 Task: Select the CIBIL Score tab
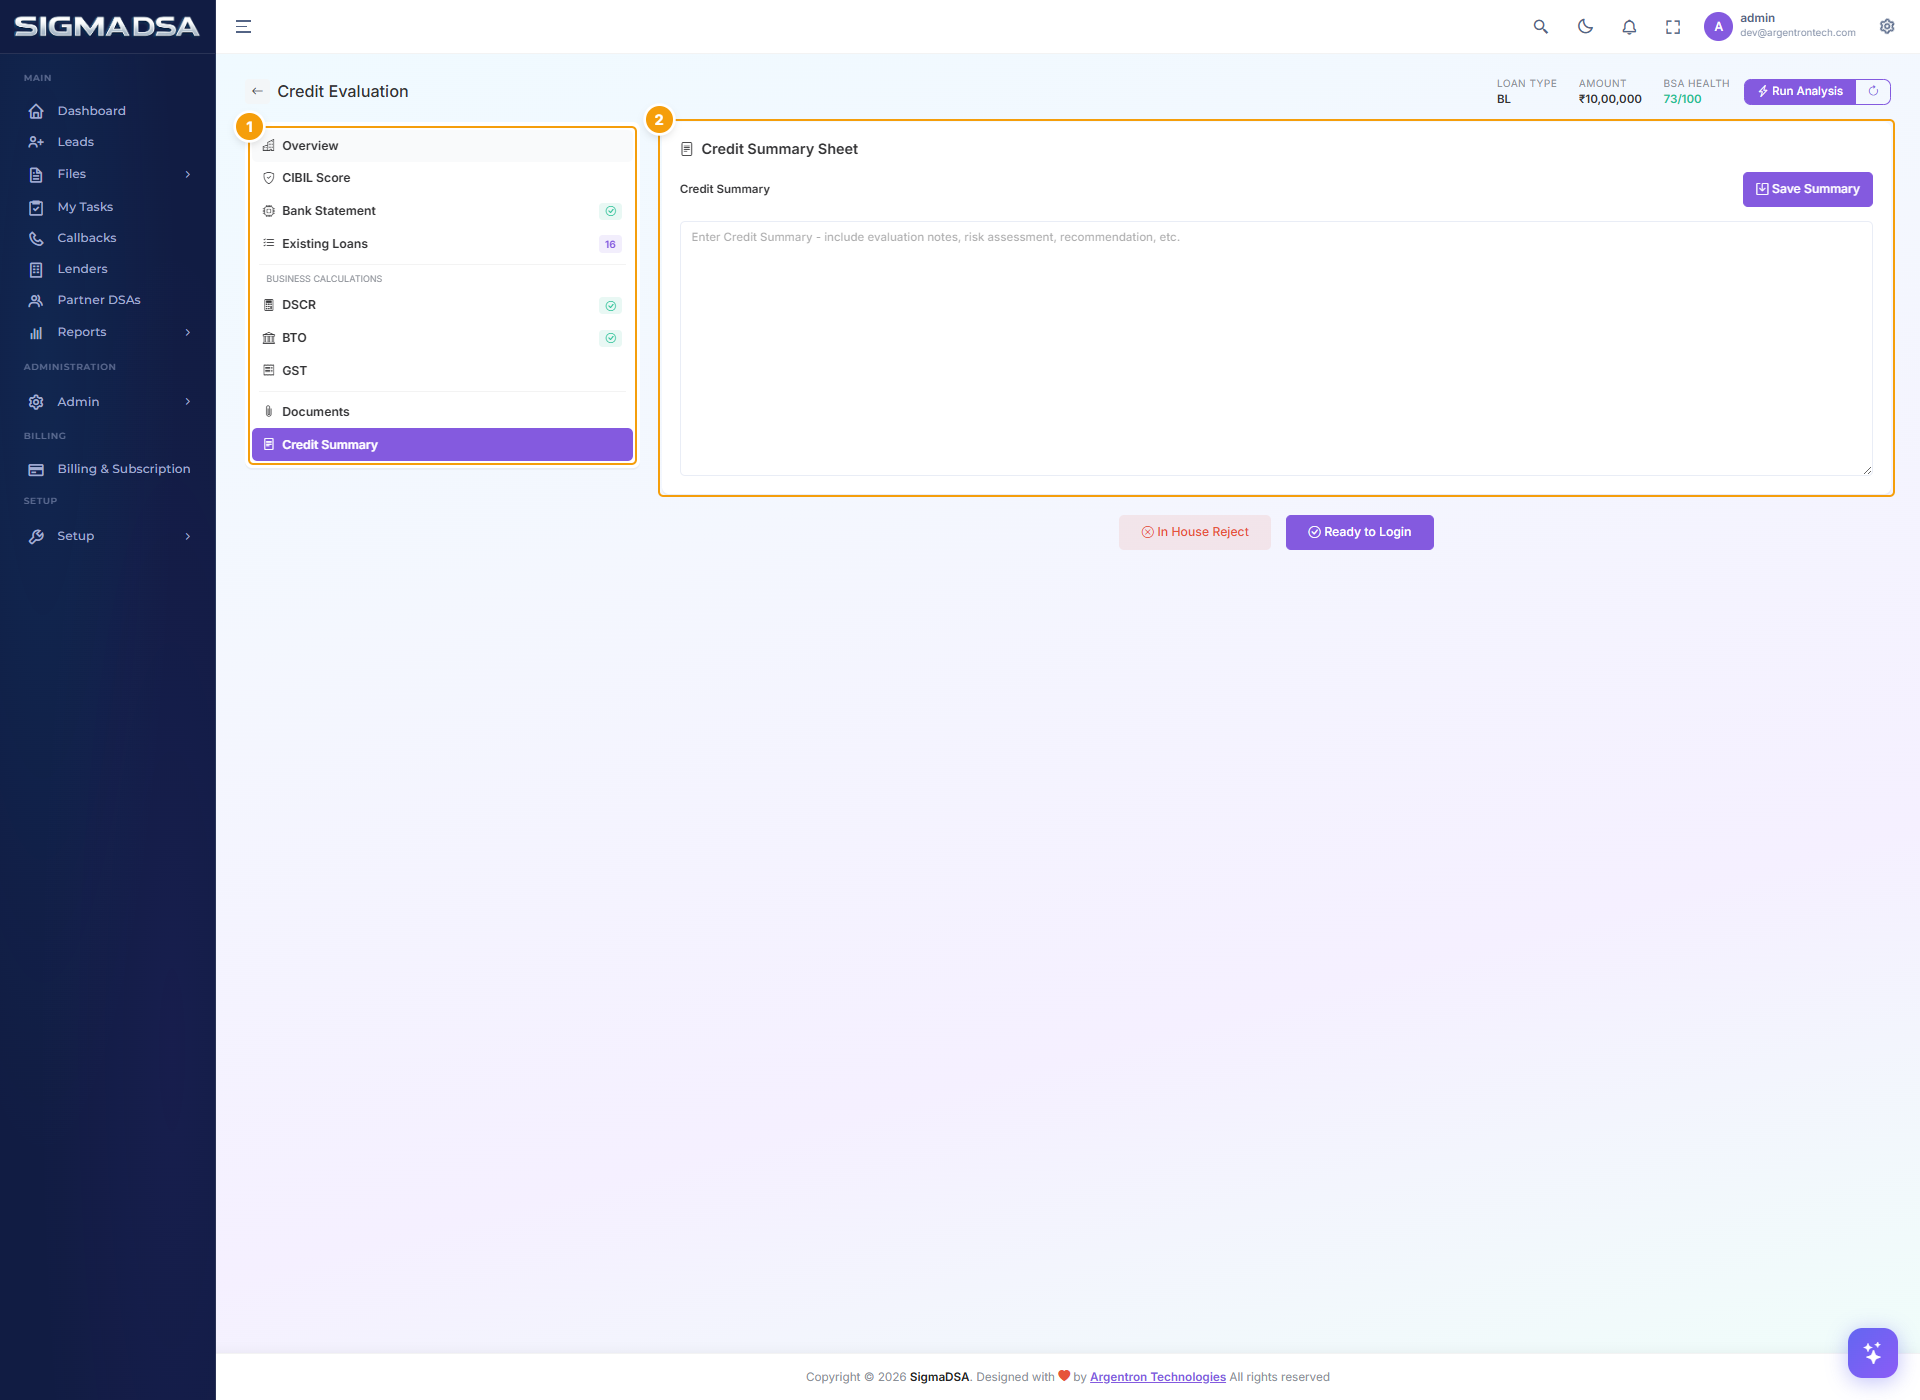[x=442, y=178]
